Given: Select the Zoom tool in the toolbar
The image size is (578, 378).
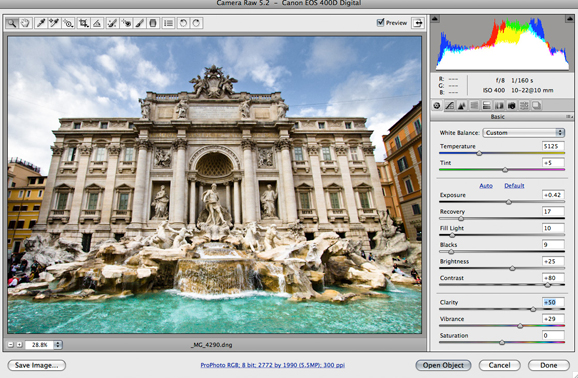Looking at the screenshot, I should point(12,23).
